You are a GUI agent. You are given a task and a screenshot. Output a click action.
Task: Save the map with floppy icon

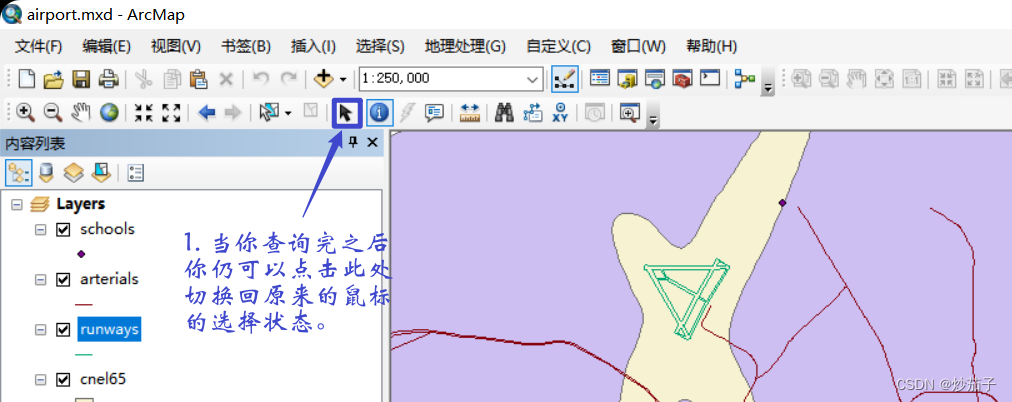[x=81, y=79]
